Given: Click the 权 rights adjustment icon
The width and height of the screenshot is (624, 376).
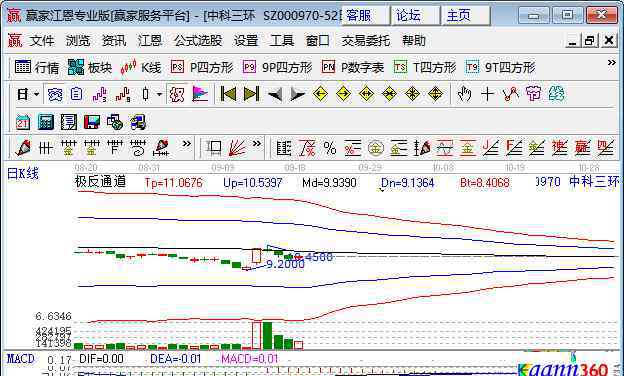Looking at the screenshot, I should pos(177,94).
